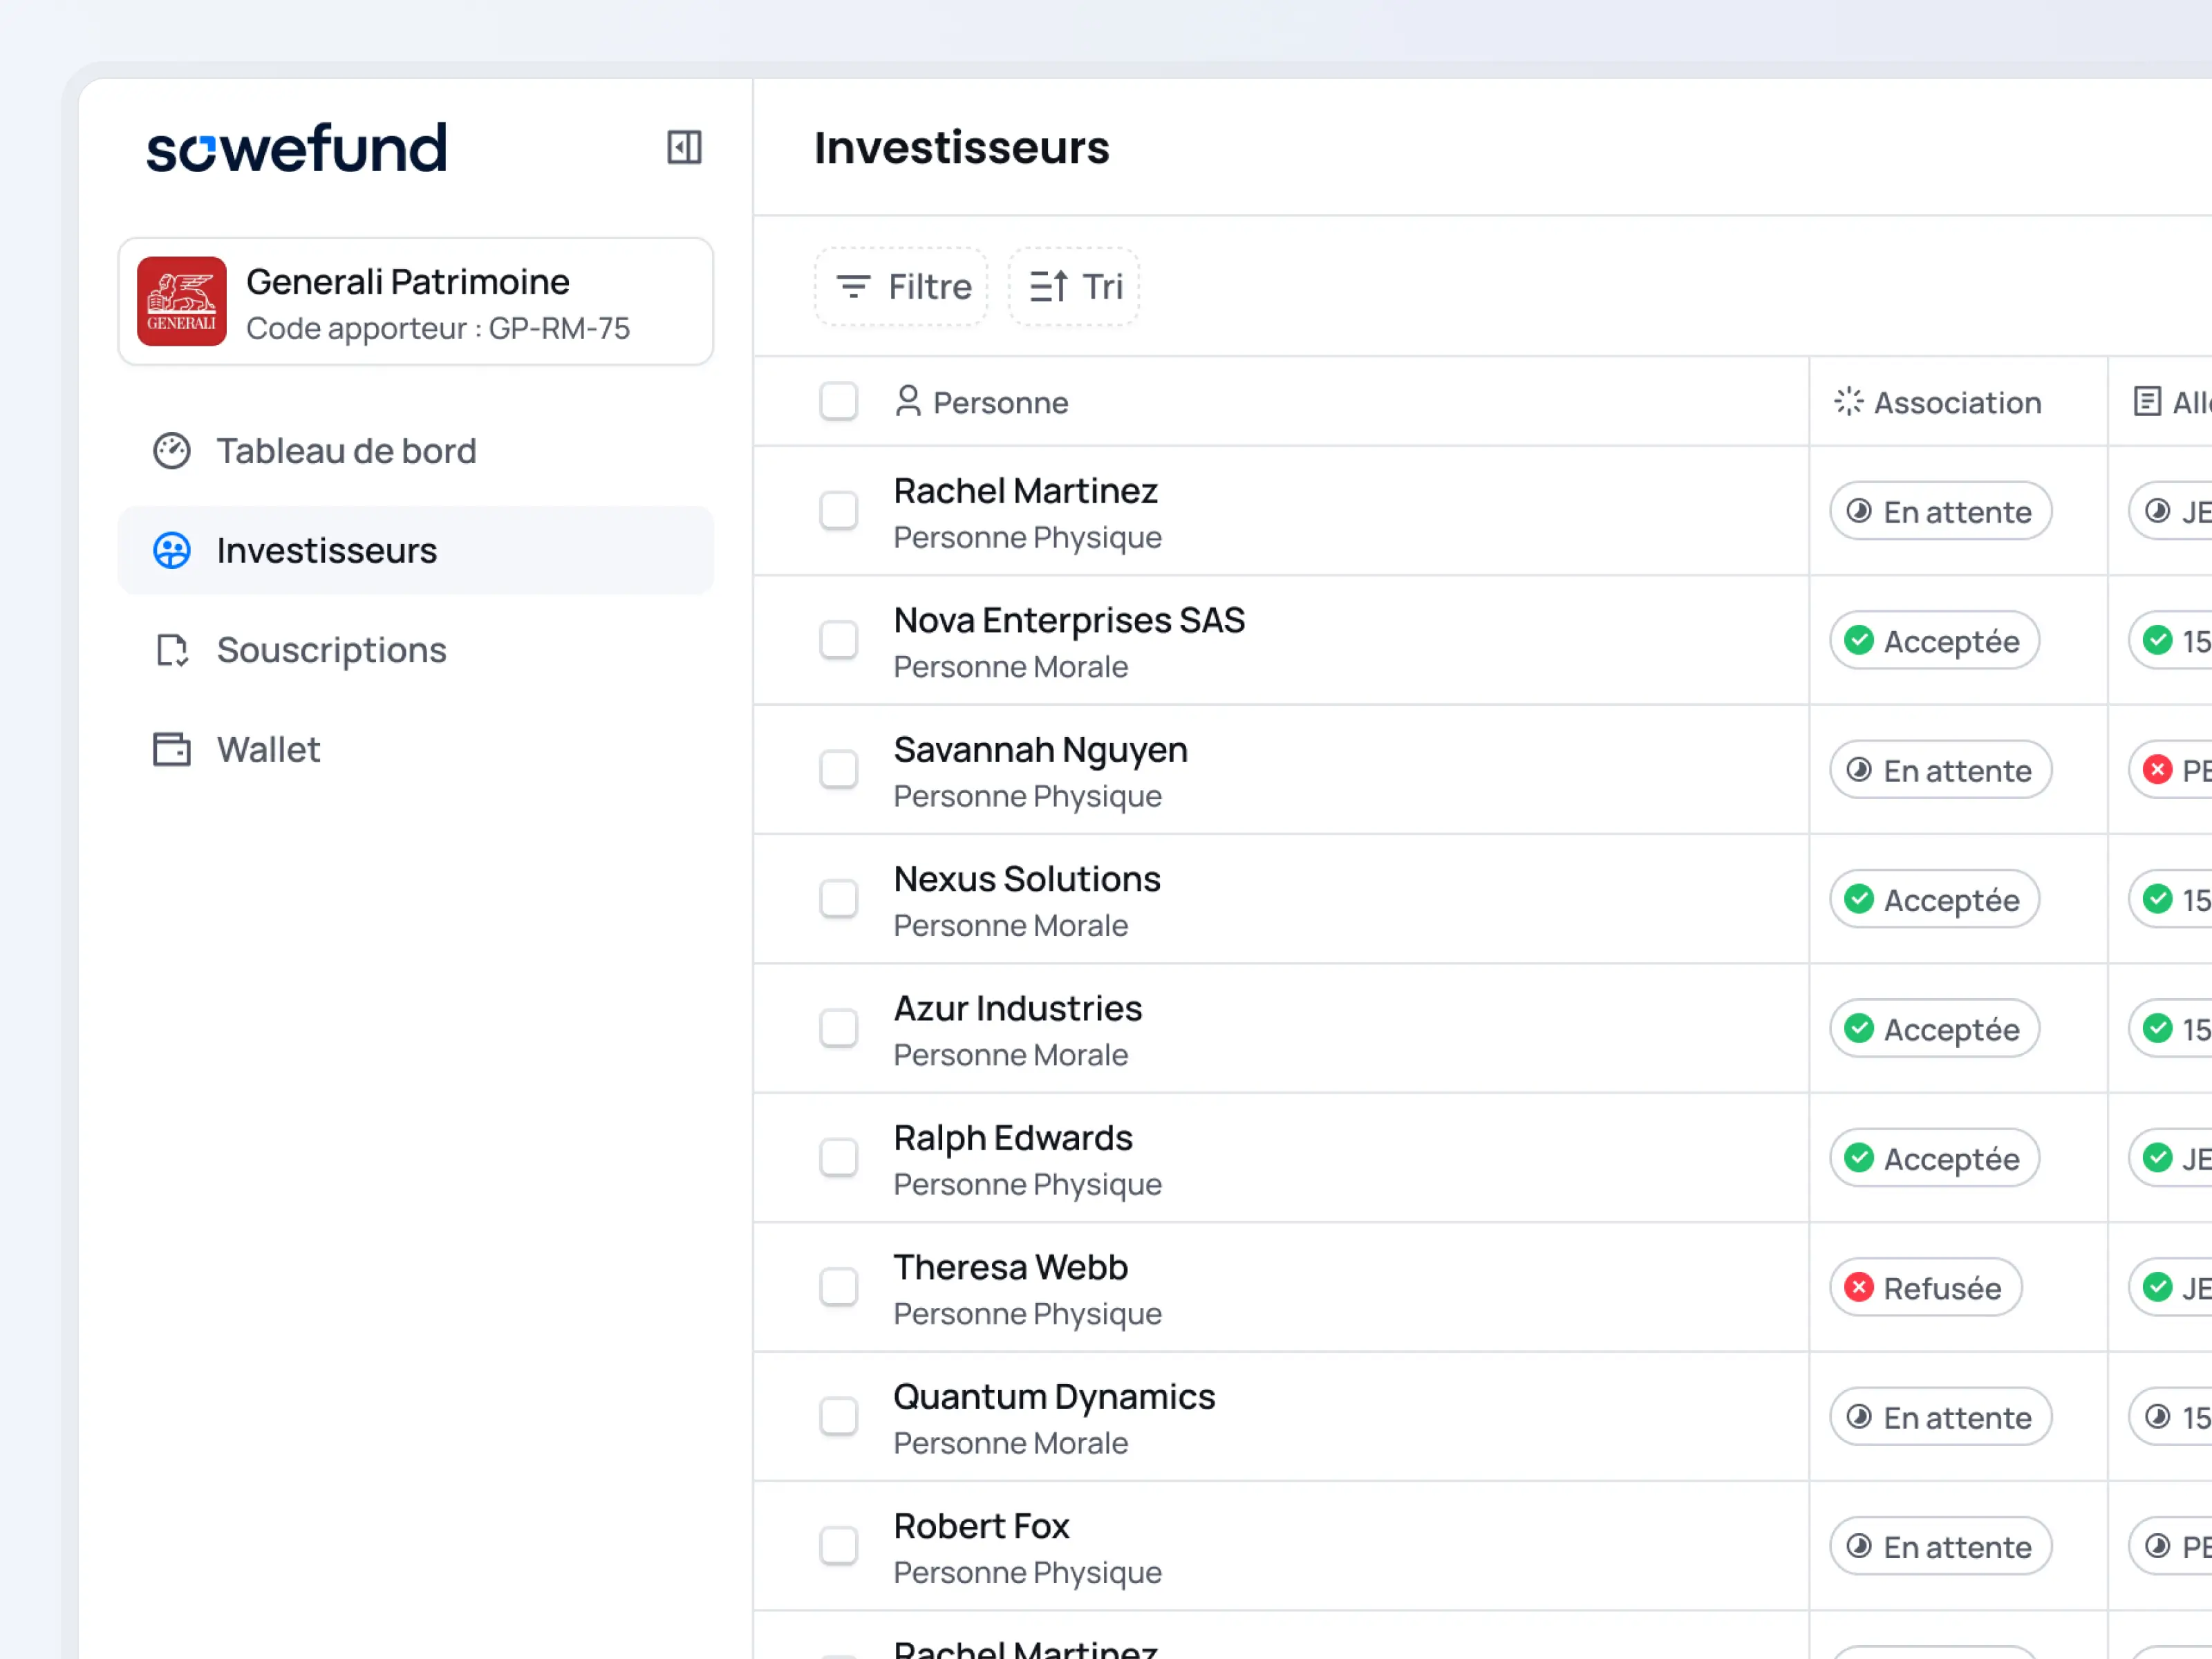Open the Generali Patrimoine account card
The width and height of the screenshot is (2212, 1659).
(416, 301)
